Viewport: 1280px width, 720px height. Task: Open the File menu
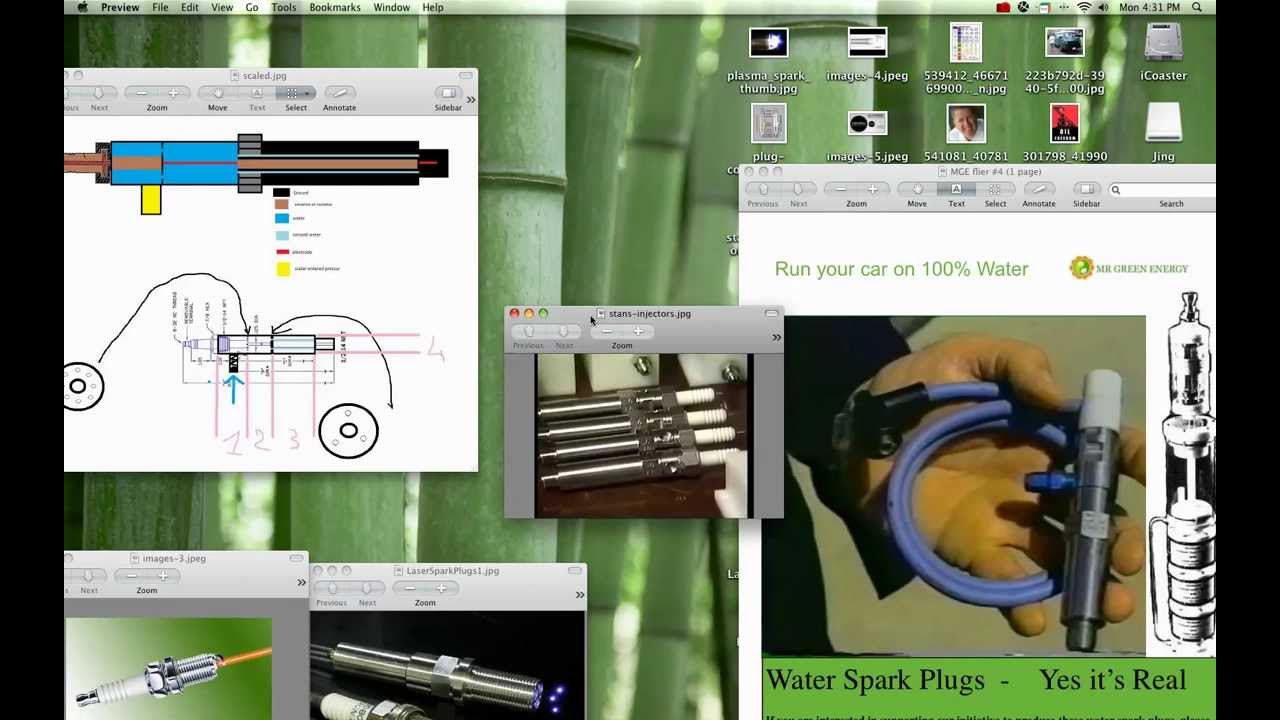160,8
